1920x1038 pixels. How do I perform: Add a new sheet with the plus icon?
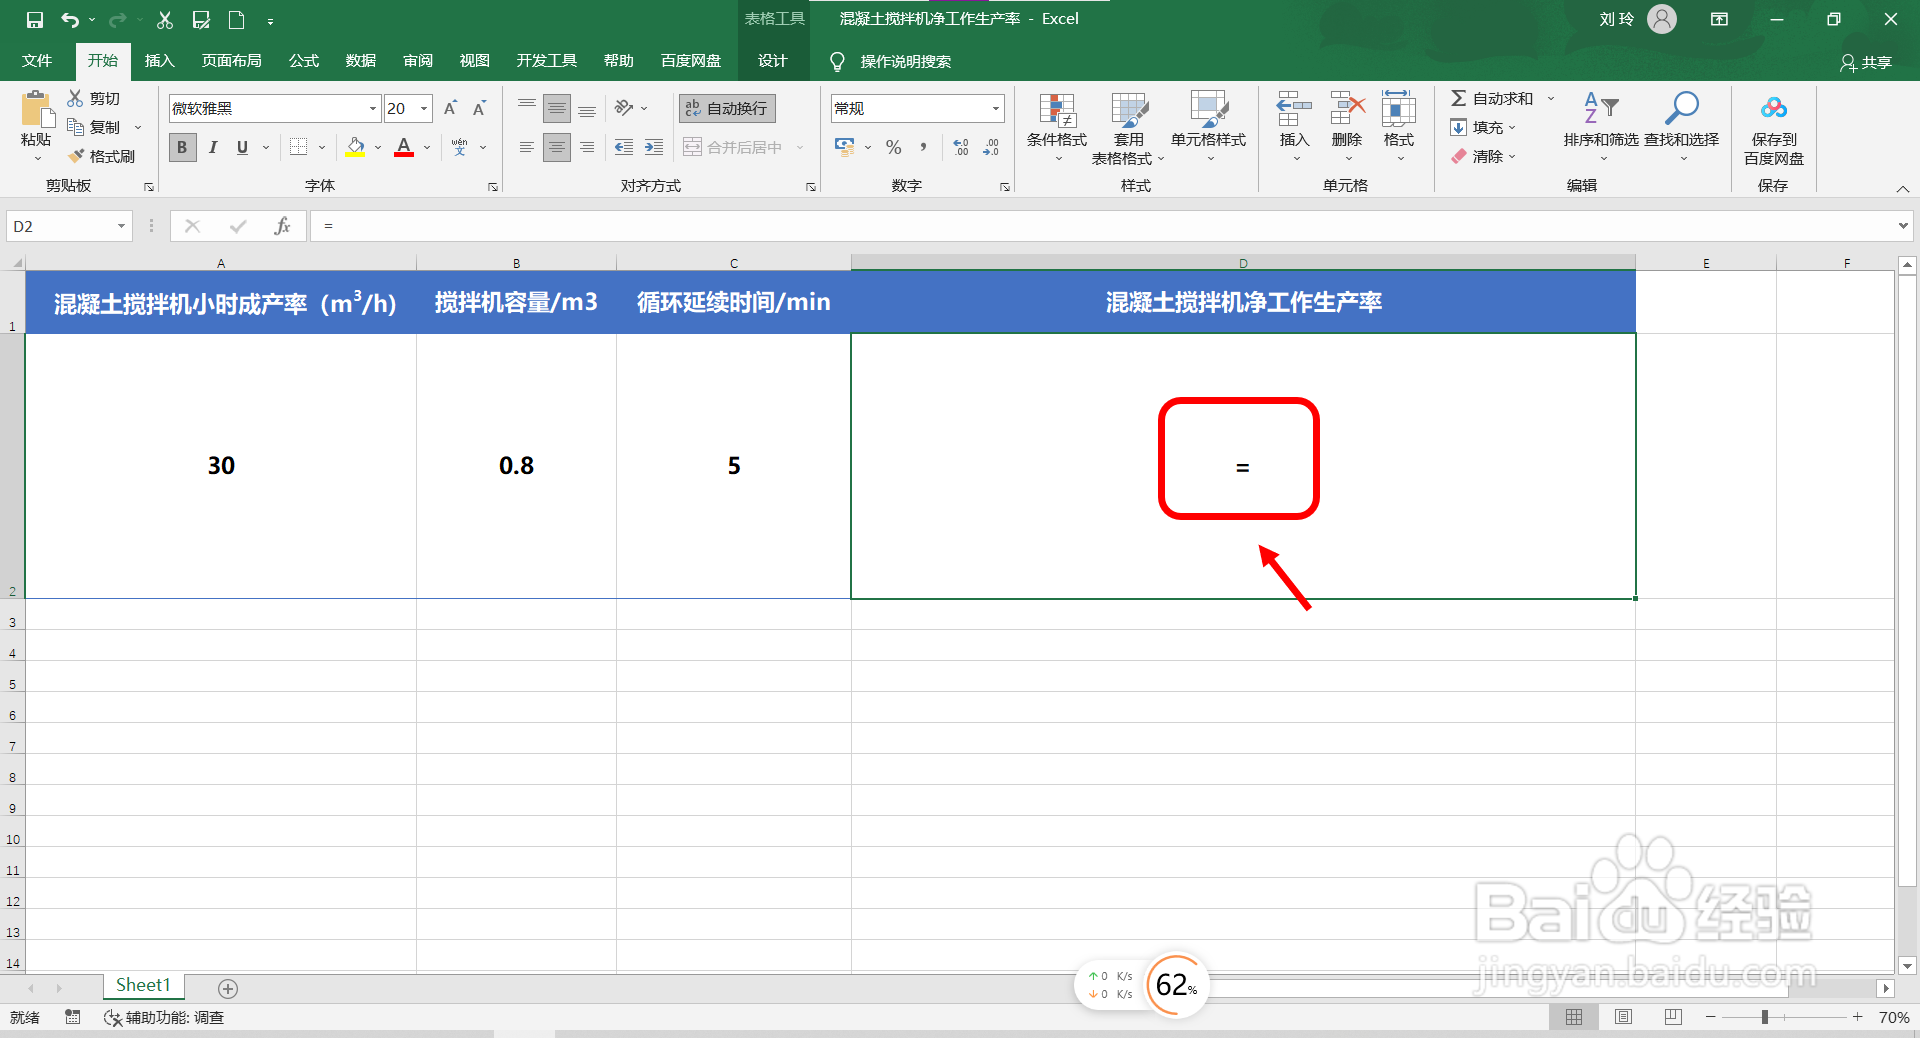pyautogui.click(x=228, y=988)
